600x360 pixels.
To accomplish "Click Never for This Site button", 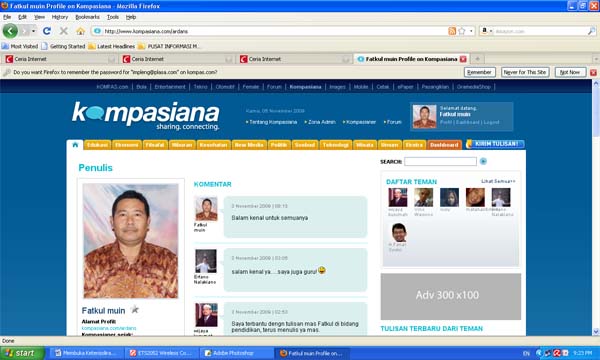I will coord(525,72).
